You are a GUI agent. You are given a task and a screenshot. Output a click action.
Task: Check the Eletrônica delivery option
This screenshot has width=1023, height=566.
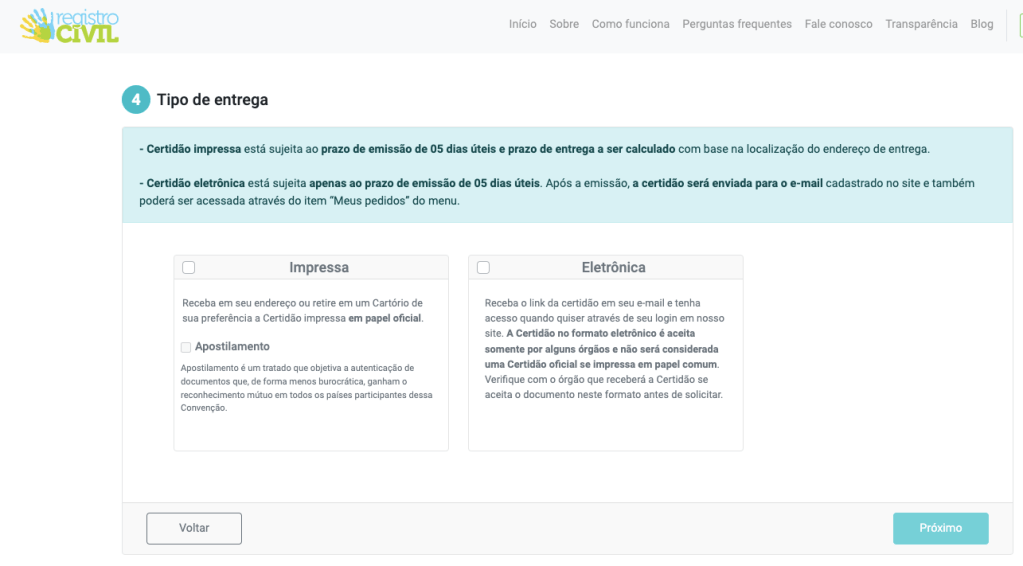[483, 267]
